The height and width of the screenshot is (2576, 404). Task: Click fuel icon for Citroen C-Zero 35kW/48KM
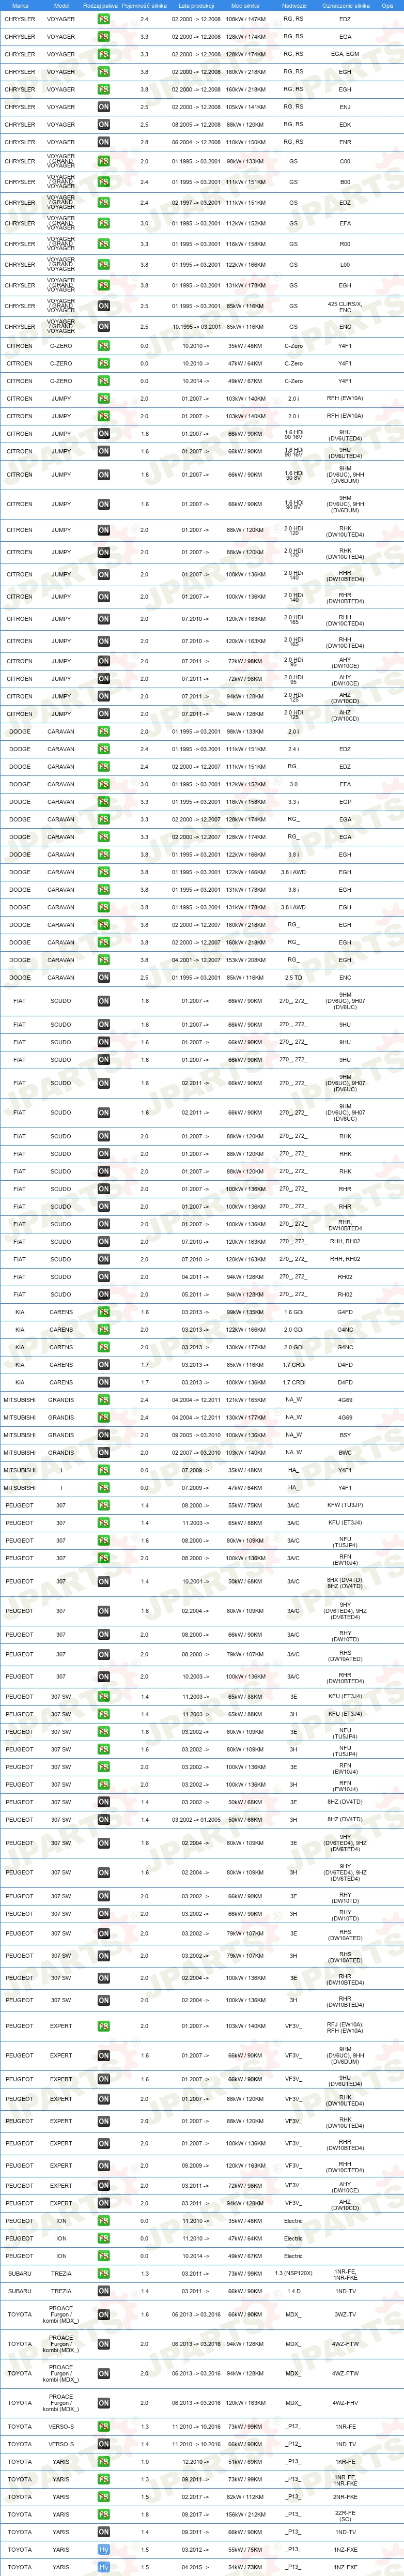104,346
